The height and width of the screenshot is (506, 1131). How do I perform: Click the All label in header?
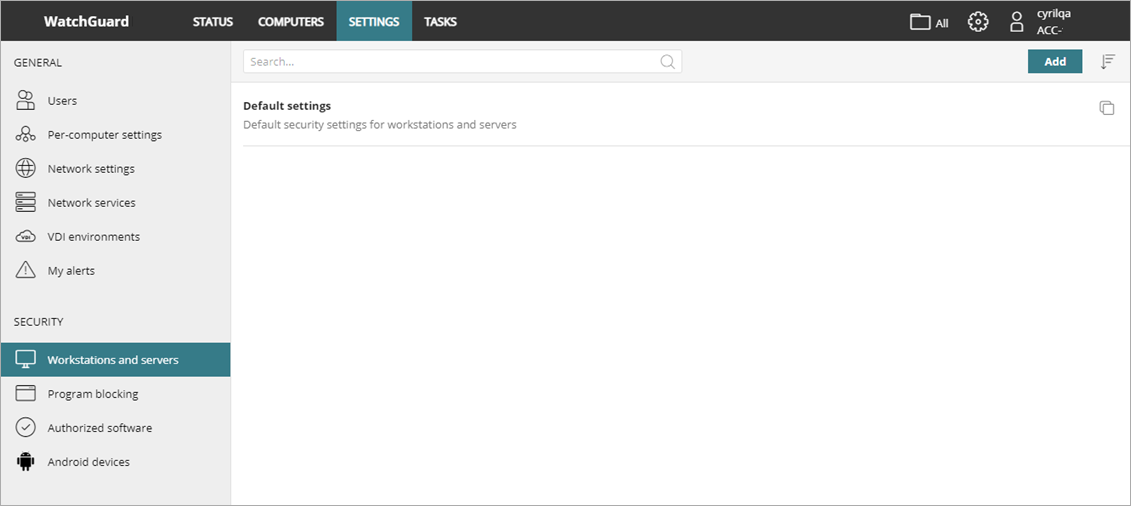click(x=942, y=23)
